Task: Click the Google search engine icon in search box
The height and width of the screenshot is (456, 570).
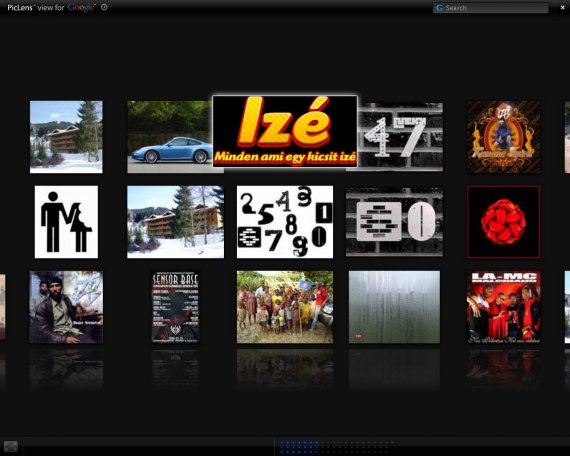Action: click(x=439, y=8)
